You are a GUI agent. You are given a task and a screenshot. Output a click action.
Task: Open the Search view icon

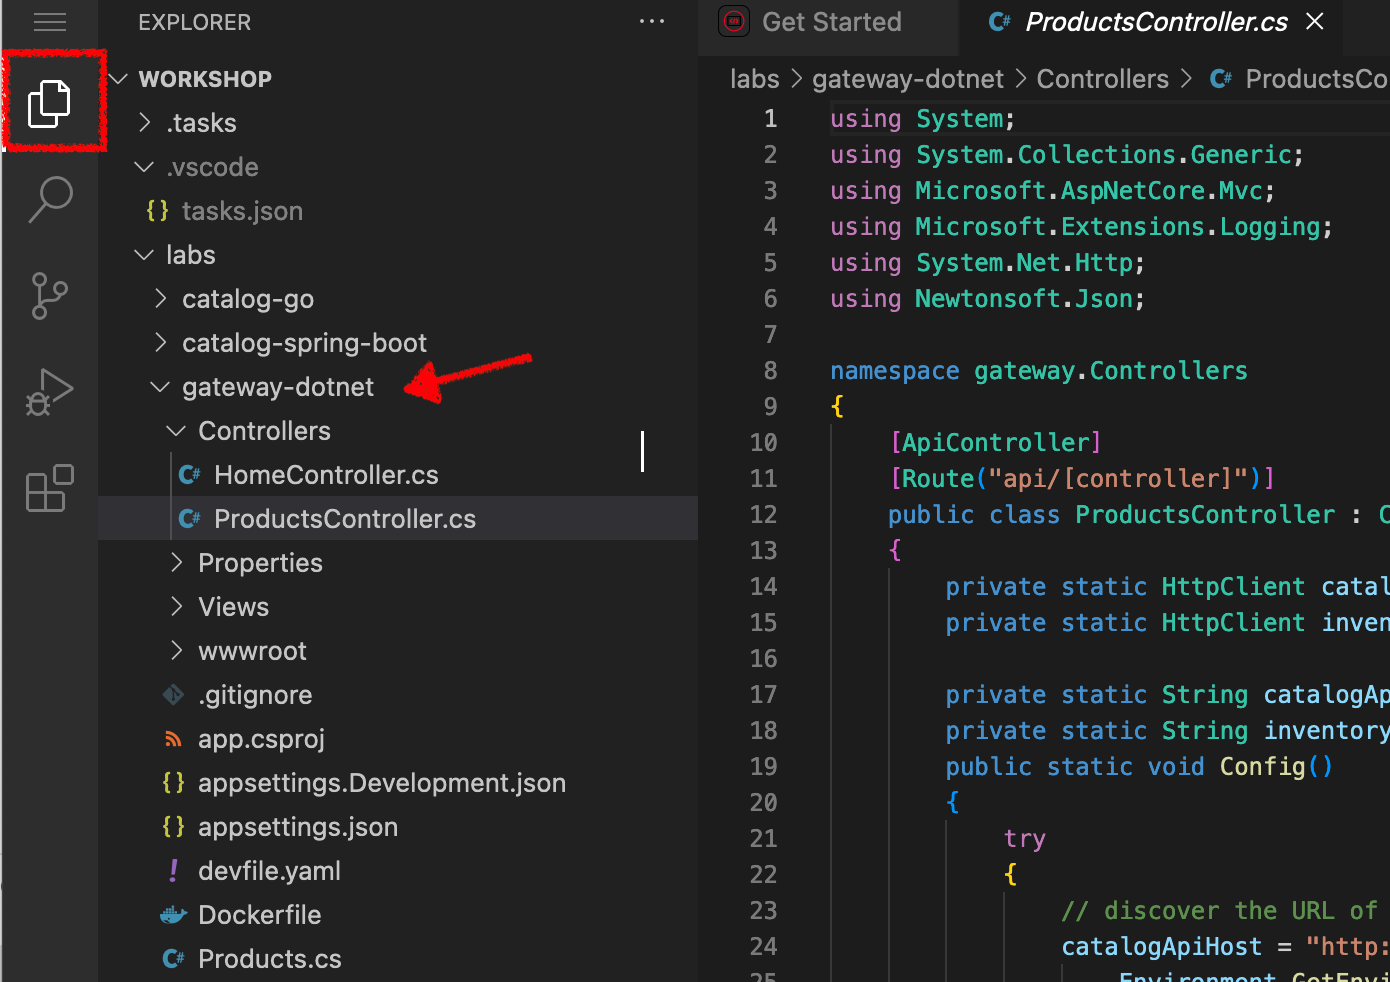[50, 199]
